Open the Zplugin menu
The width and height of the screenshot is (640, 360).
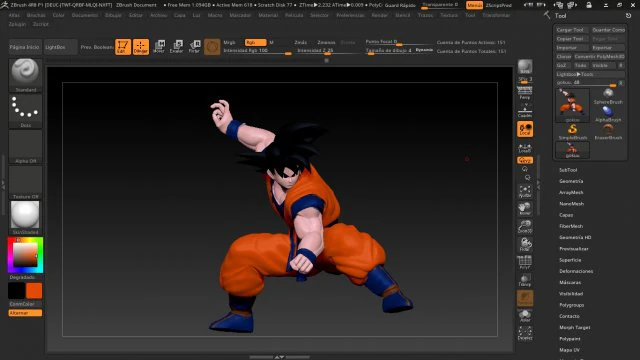coord(17,24)
